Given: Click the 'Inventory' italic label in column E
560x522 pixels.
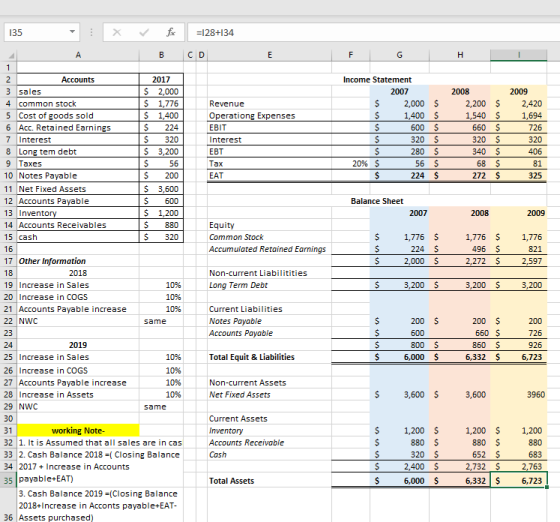Looking at the screenshot, I should [226, 431].
